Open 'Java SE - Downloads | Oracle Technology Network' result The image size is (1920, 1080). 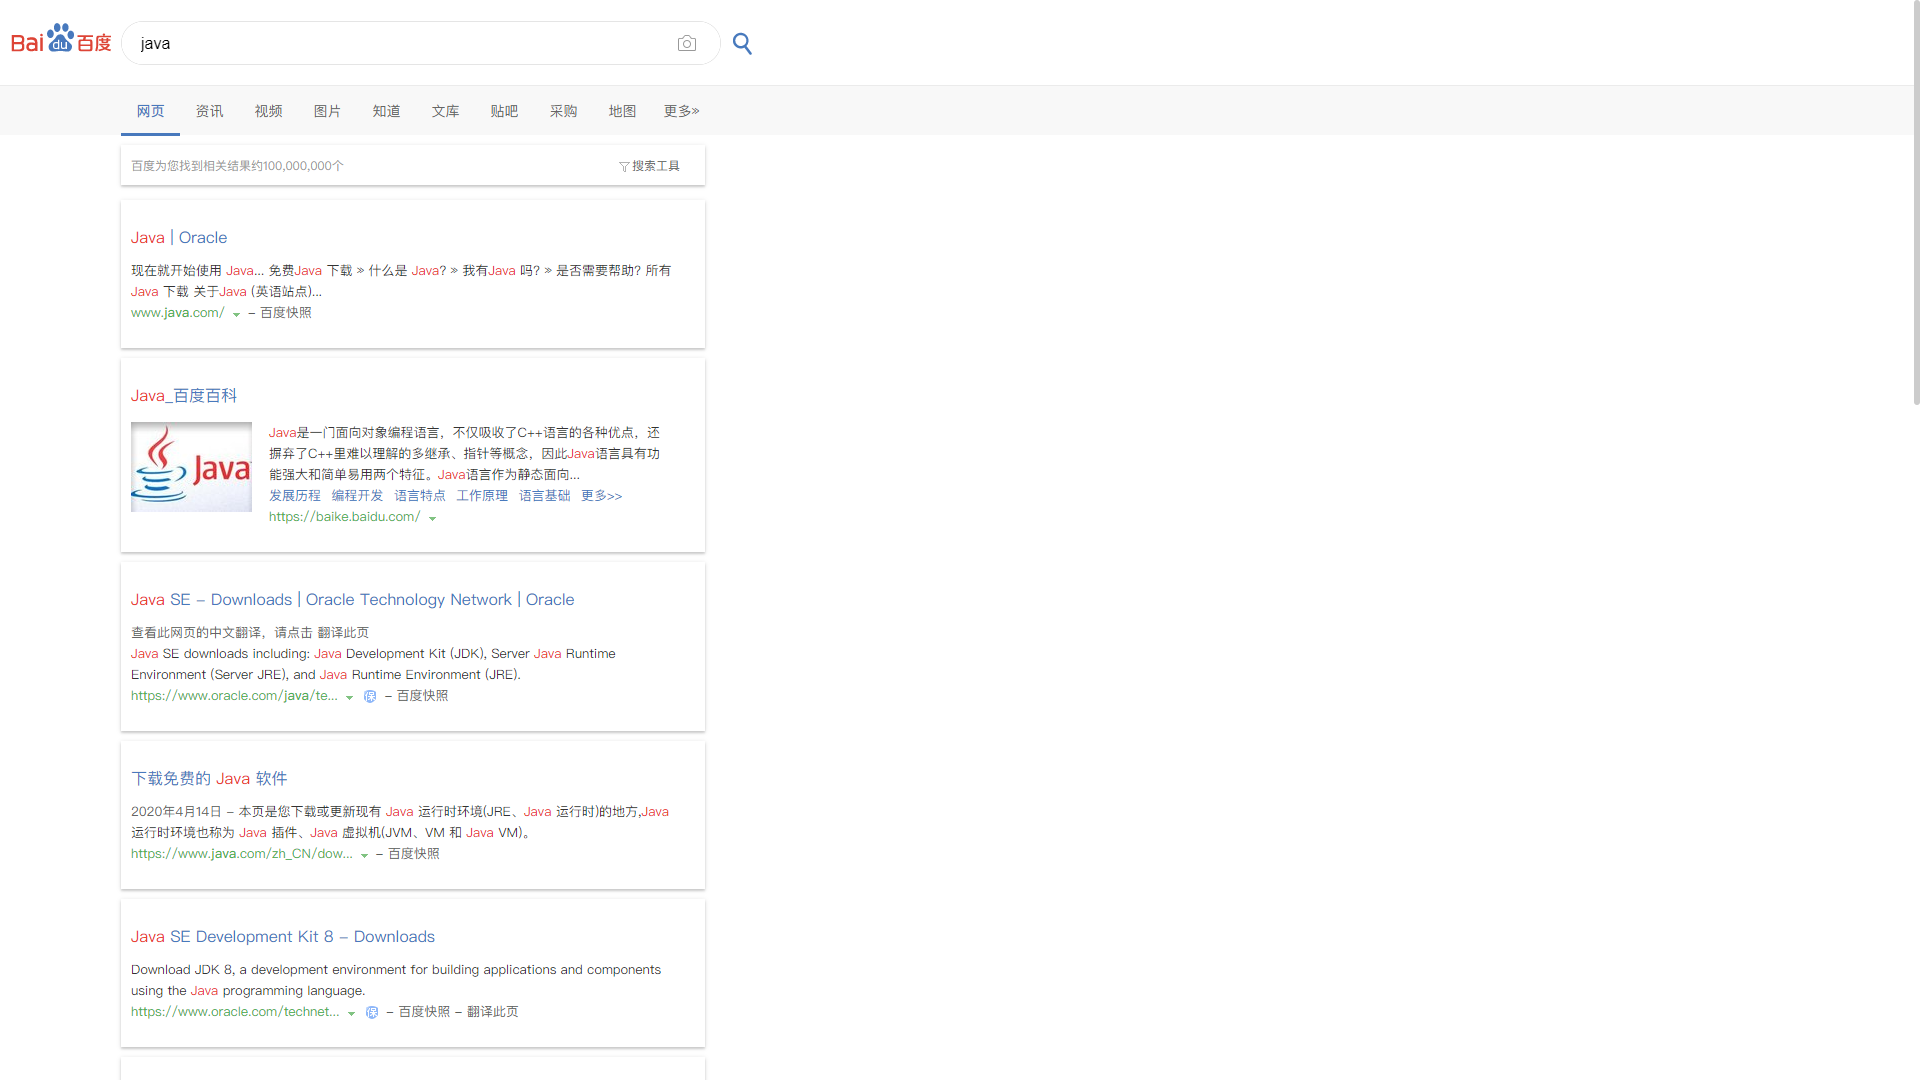pos(353,600)
